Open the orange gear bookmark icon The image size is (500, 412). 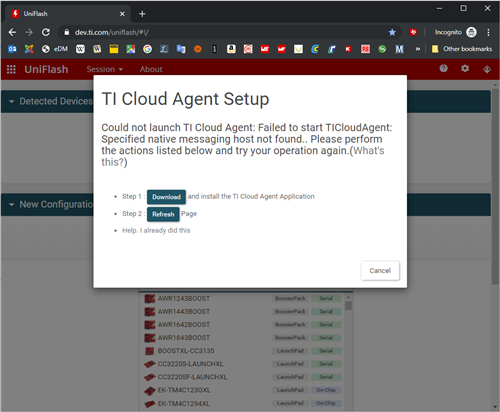(x=198, y=49)
